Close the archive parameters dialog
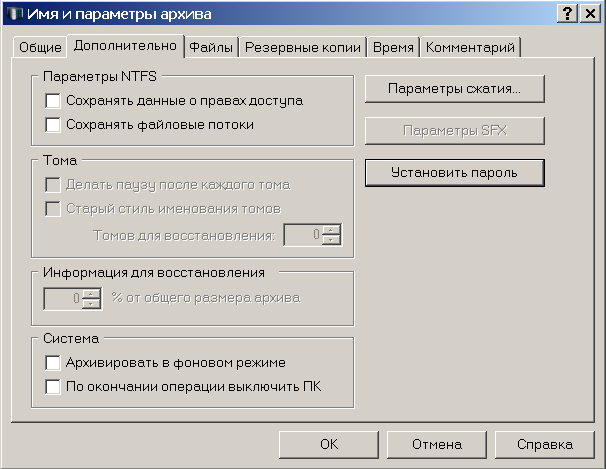The height and width of the screenshot is (469, 606). click(590, 14)
